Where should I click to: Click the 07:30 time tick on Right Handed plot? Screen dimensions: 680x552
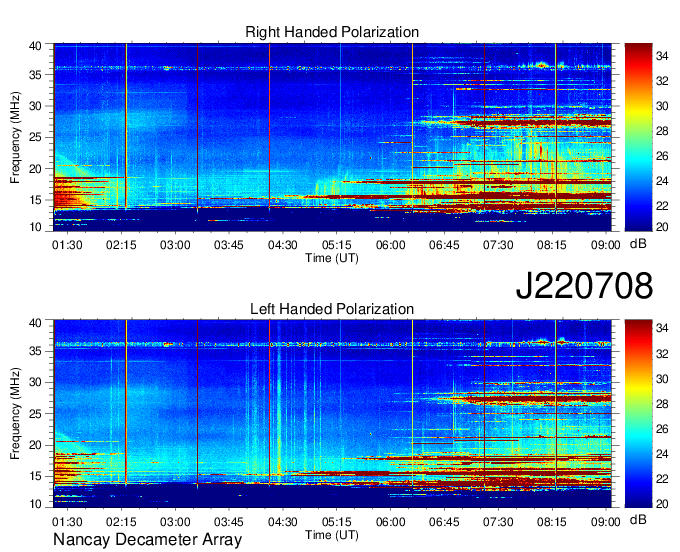[498, 245]
